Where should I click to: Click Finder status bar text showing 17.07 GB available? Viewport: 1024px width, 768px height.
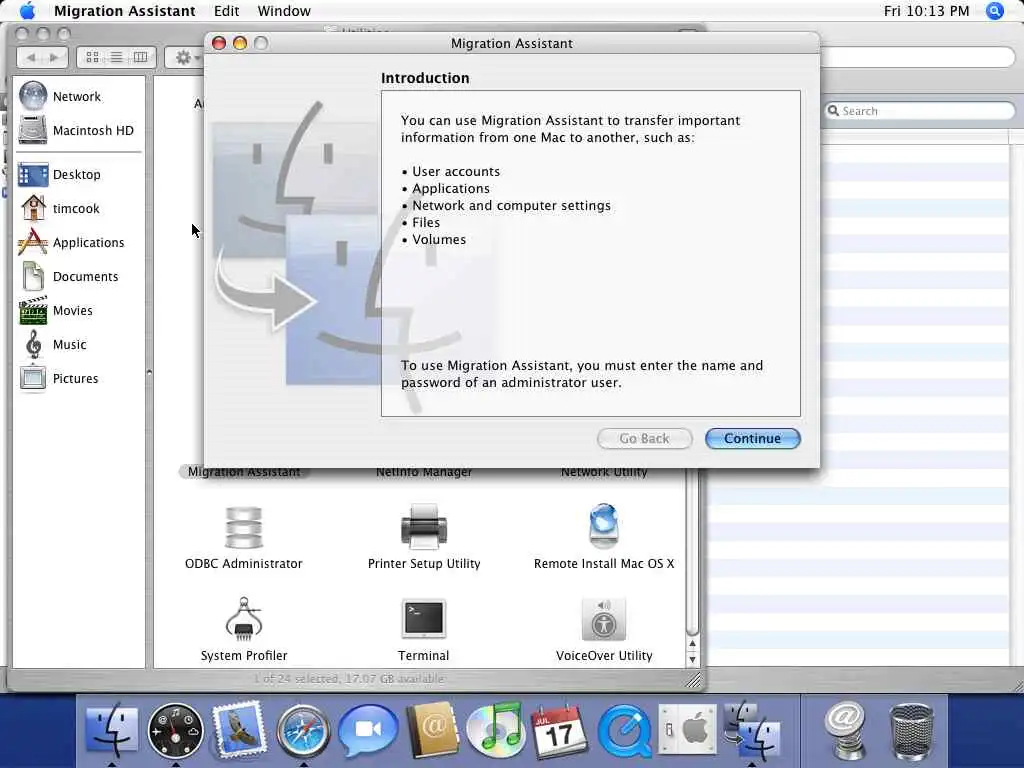coord(349,679)
